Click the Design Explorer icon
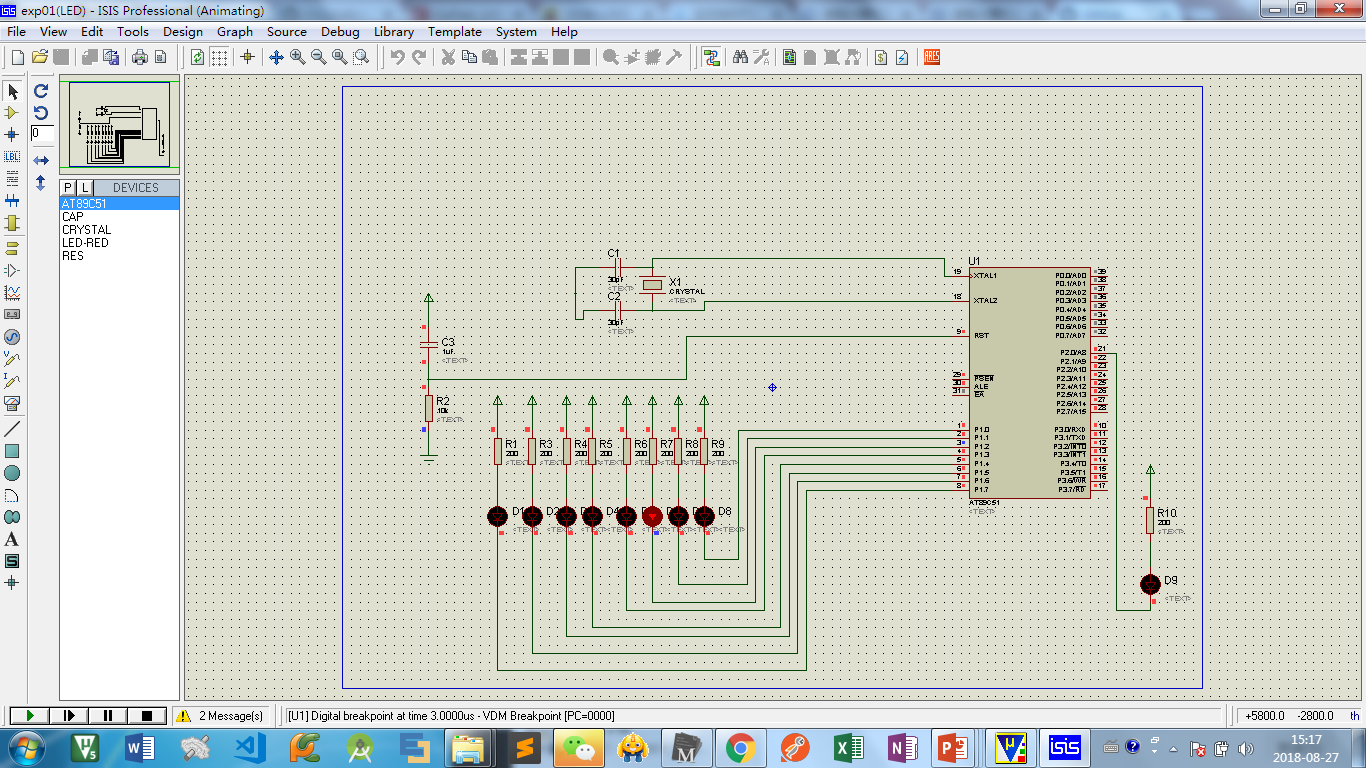 pos(790,57)
